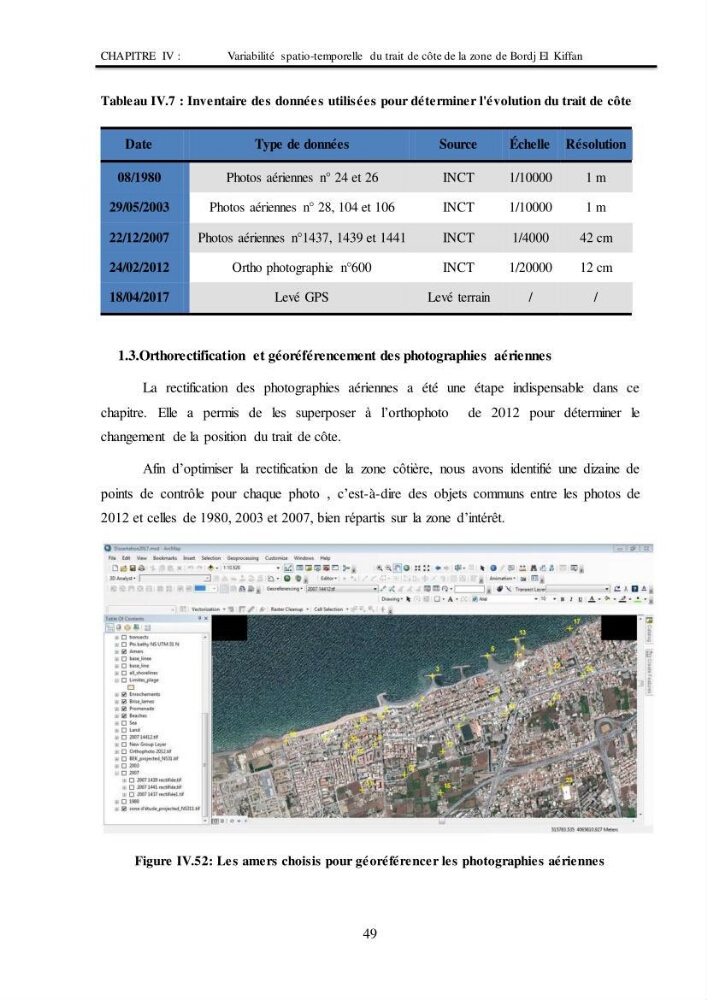Open the Transect Layer combo box
The height and width of the screenshot is (1000, 707).
click(x=578, y=589)
